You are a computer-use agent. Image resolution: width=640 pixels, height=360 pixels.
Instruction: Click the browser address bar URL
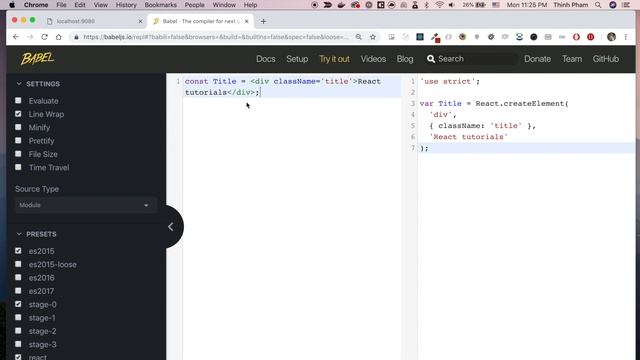[x=216, y=37]
